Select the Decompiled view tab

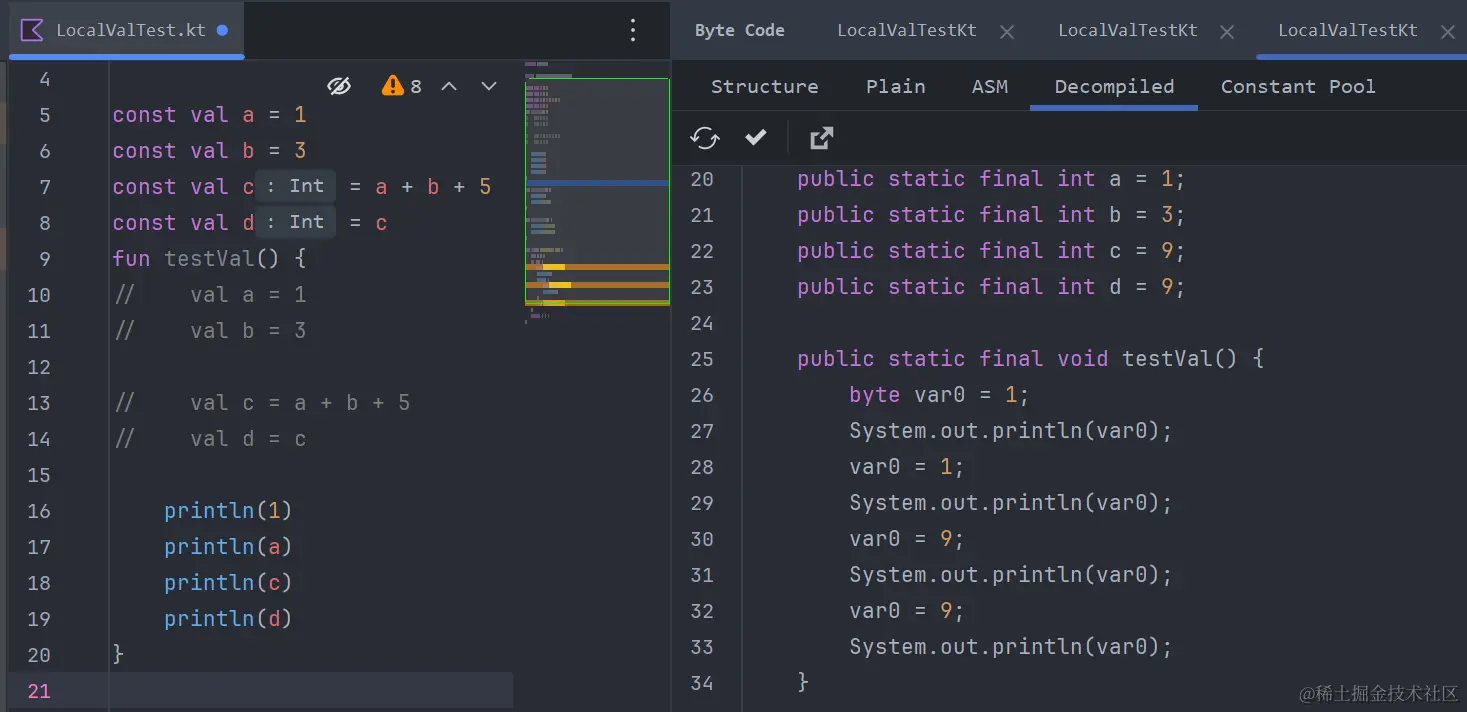pos(1114,86)
